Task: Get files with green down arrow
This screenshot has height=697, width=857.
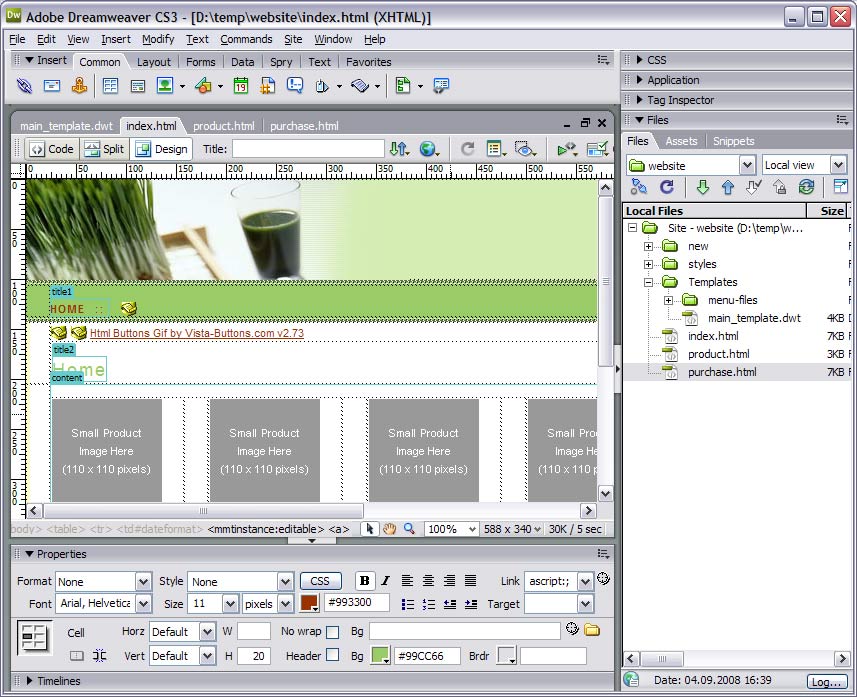Action: [702, 188]
